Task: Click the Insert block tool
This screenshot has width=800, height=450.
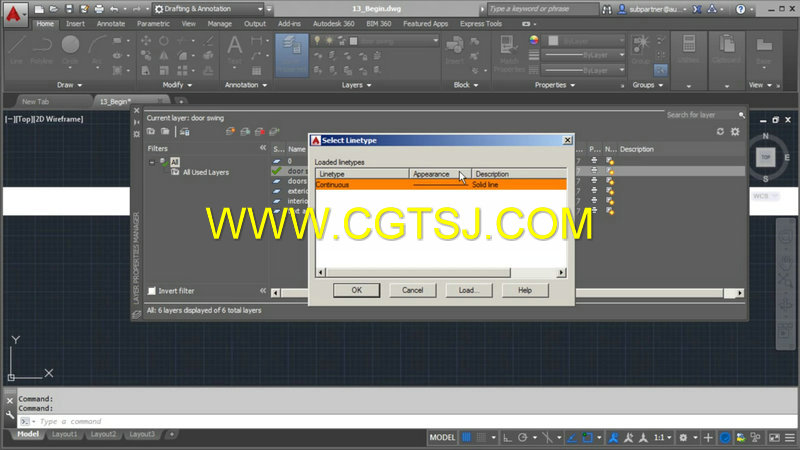Action: pos(454,51)
